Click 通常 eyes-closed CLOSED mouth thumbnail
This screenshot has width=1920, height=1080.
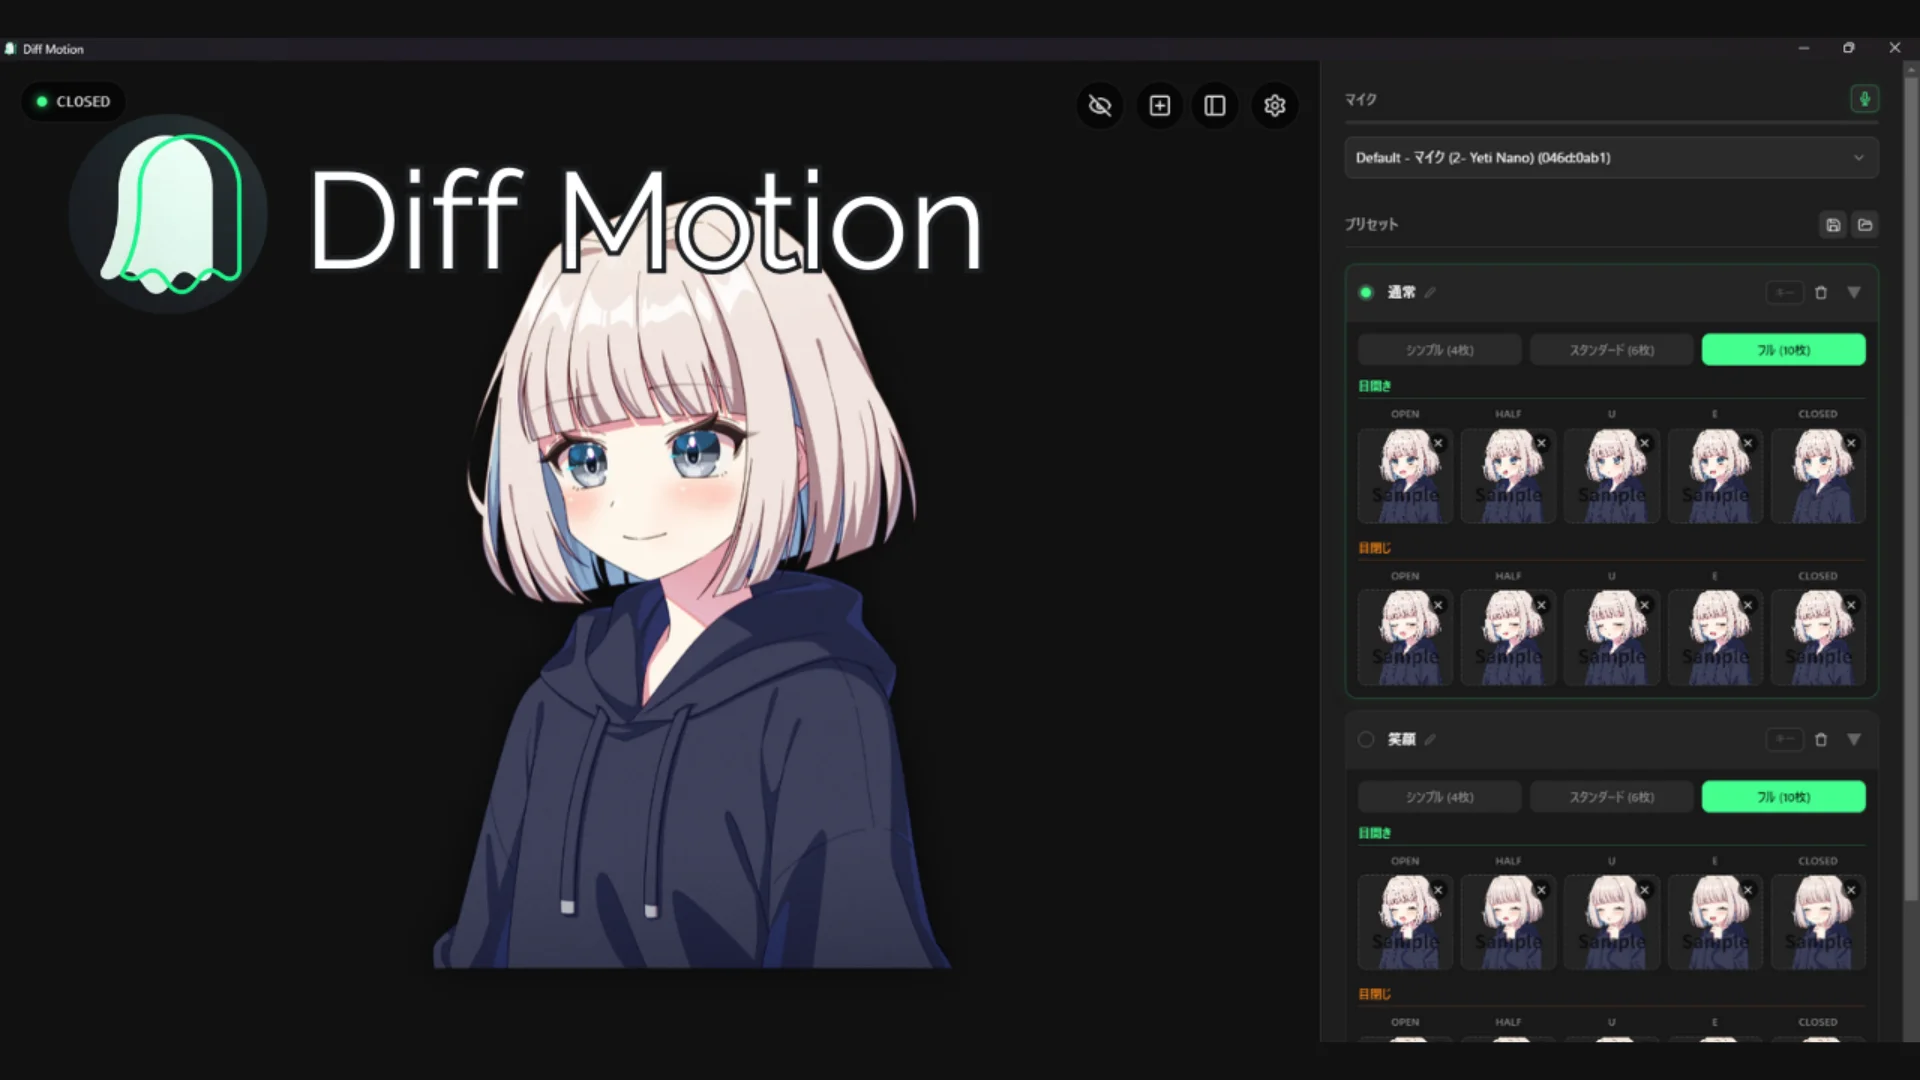(x=1818, y=638)
